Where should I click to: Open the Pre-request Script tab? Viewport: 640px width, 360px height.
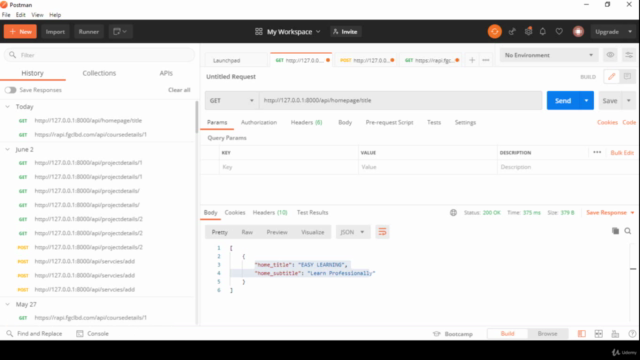tap(389, 122)
